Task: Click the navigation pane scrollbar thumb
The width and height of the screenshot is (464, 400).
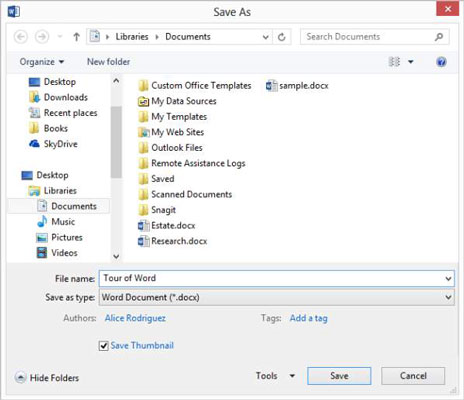Action: tap(116, 142)
